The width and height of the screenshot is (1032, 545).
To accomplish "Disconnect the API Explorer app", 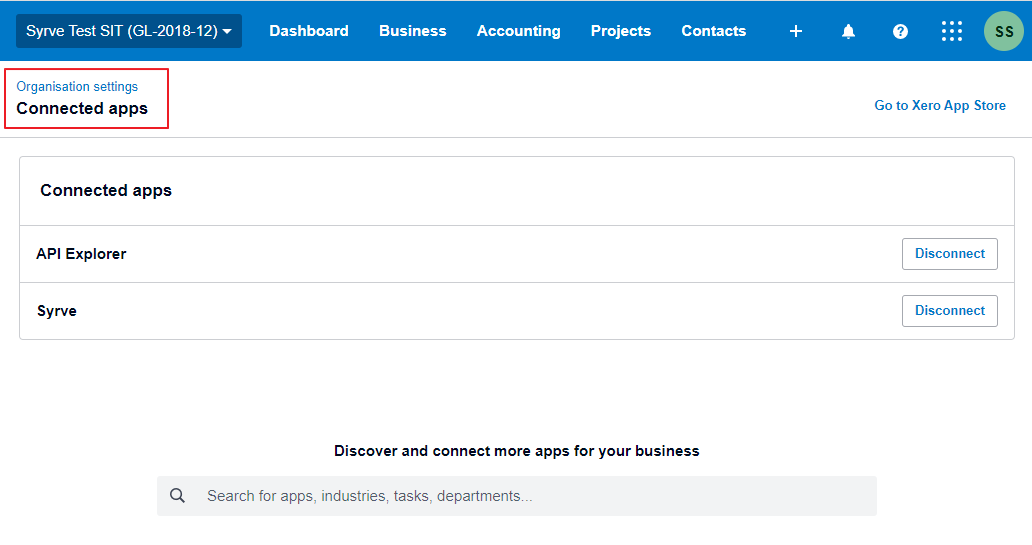I will (x=949, y=254).
